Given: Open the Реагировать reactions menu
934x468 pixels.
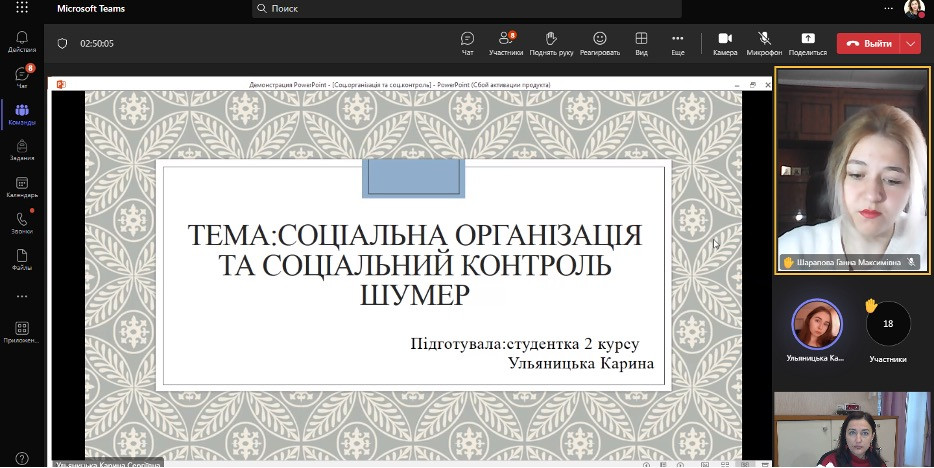Looking at the screenshot, I should tap(599, 43).
